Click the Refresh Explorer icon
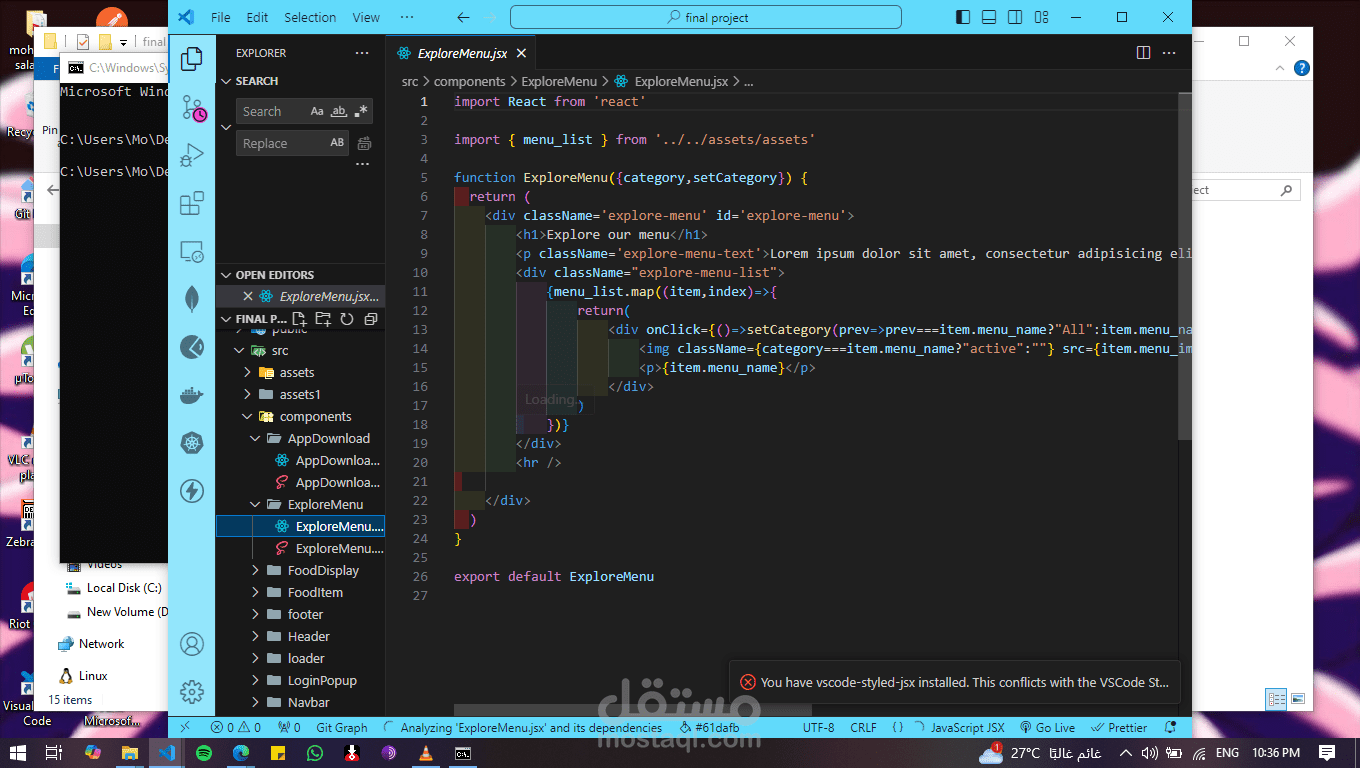Viewport: 1360px width, 768px height. [347, 319]
